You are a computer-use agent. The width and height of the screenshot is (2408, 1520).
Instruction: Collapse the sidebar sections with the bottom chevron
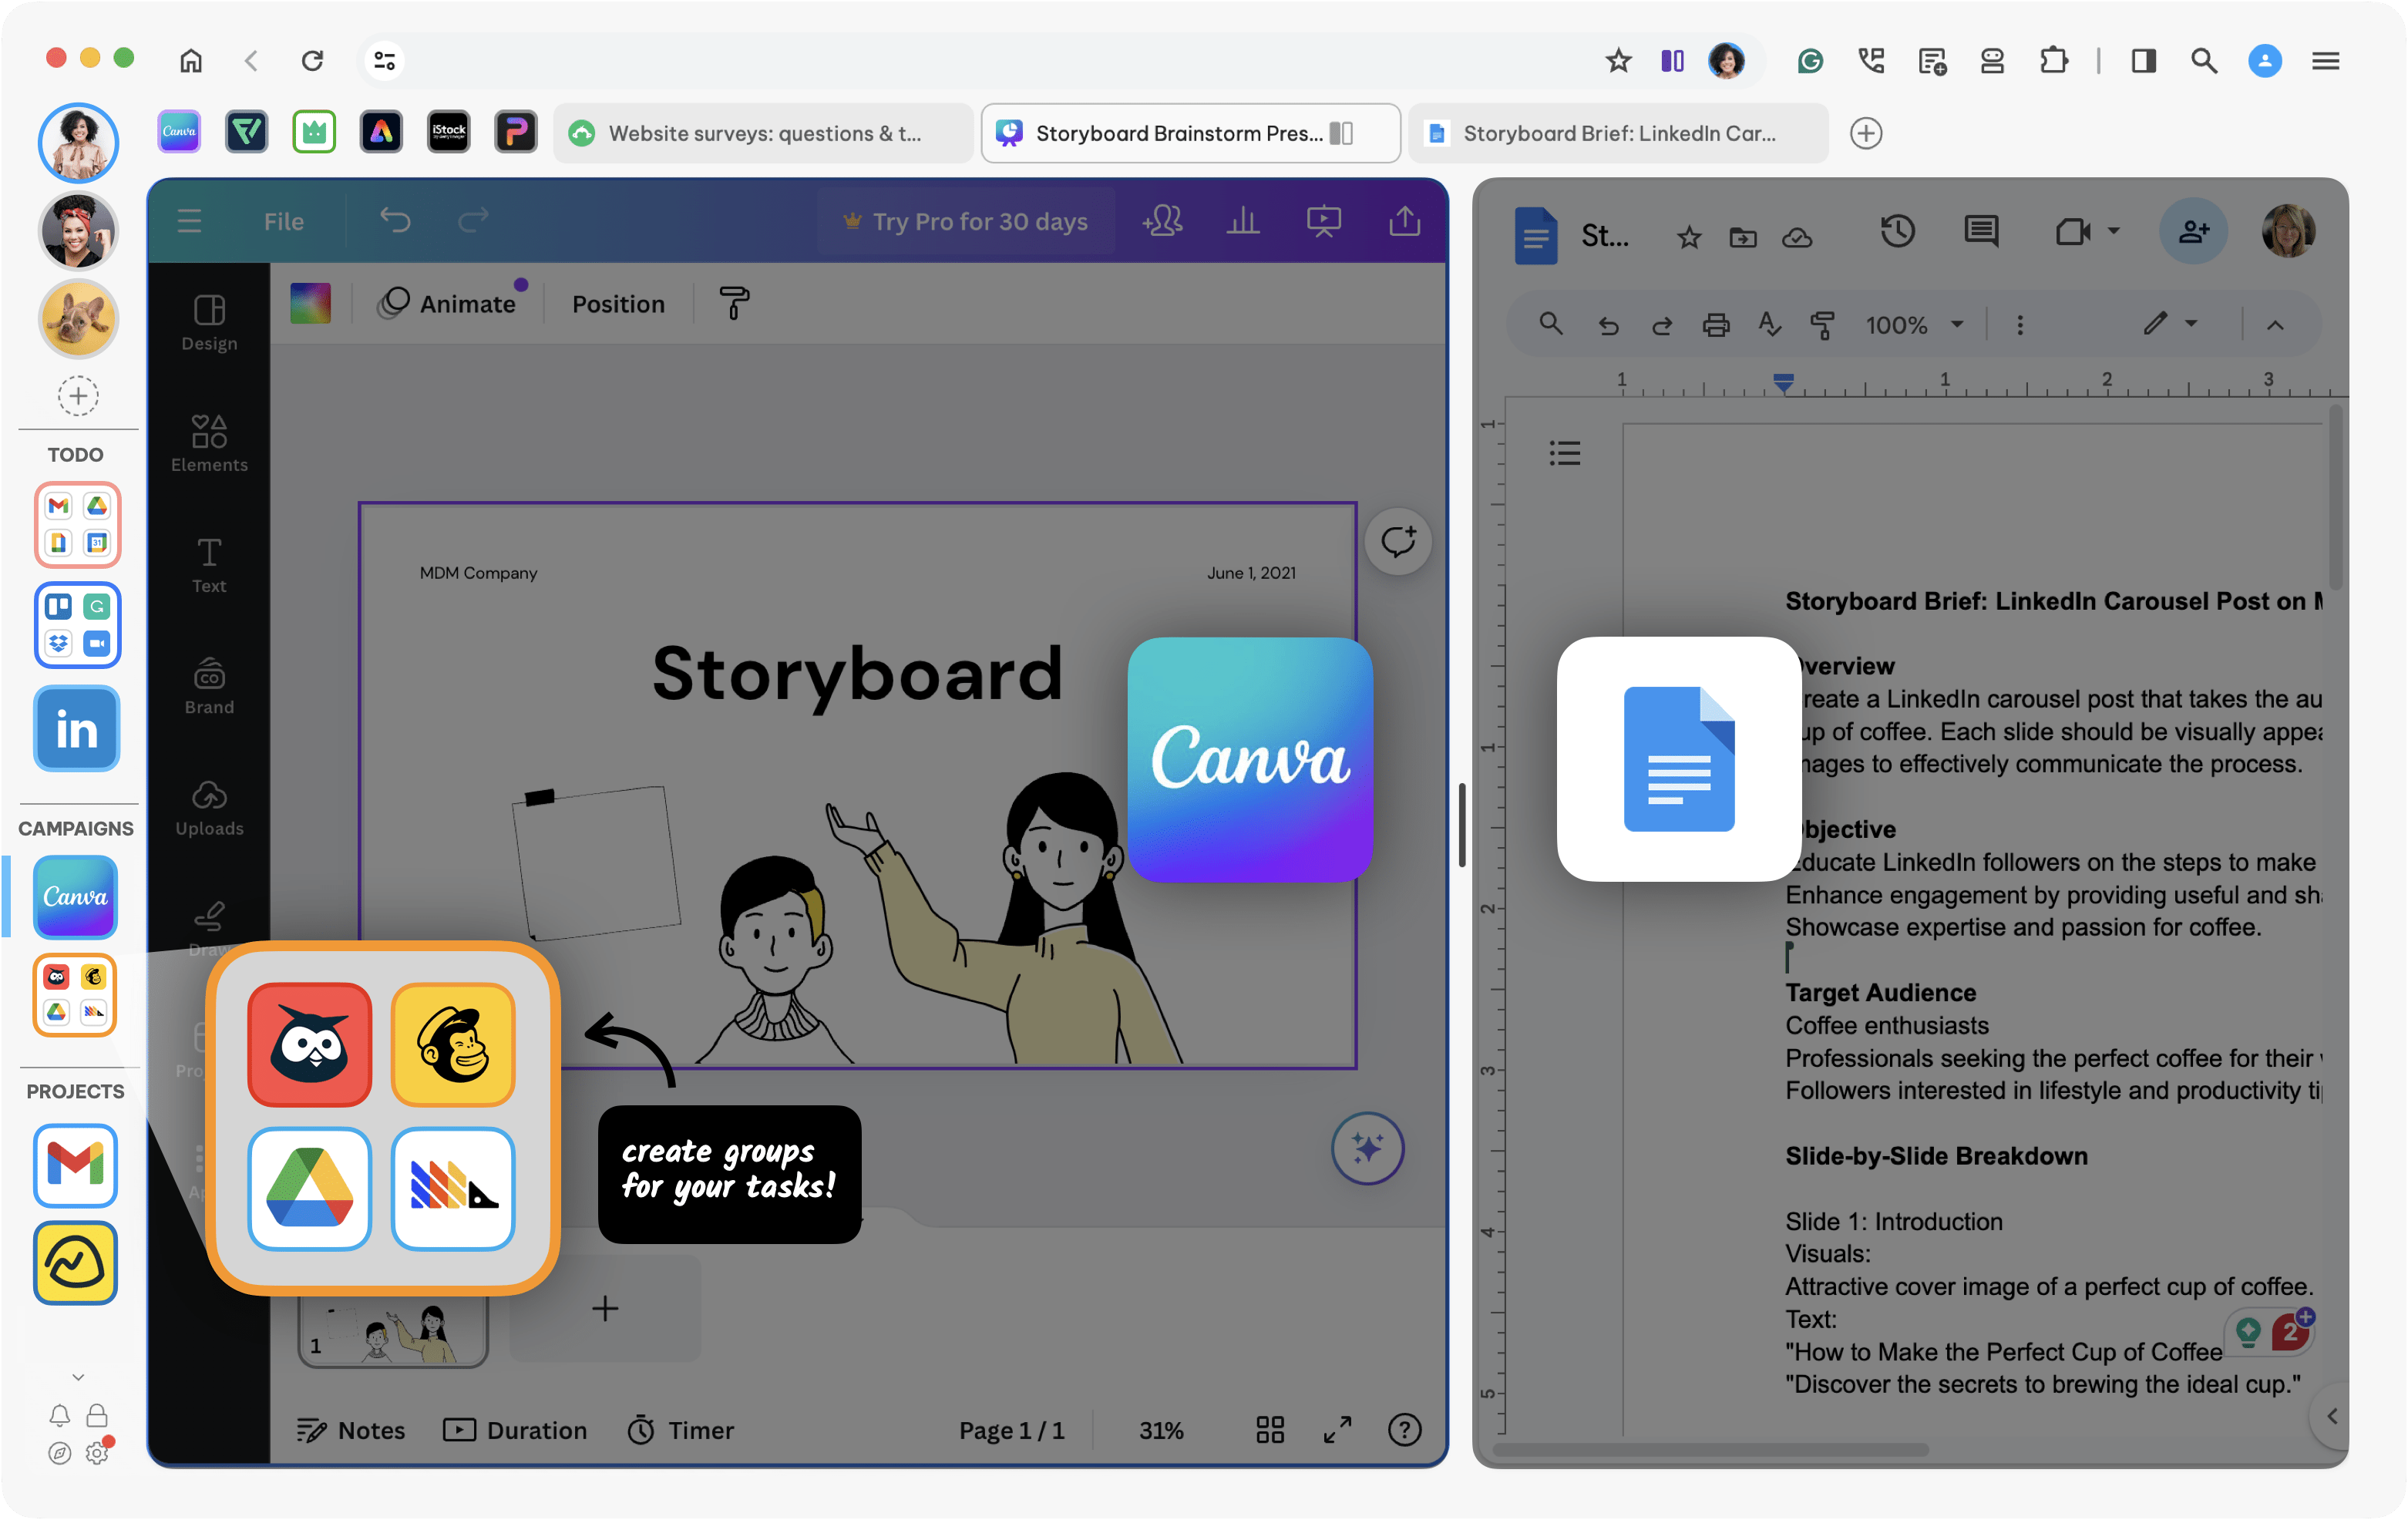(77, 1376)
